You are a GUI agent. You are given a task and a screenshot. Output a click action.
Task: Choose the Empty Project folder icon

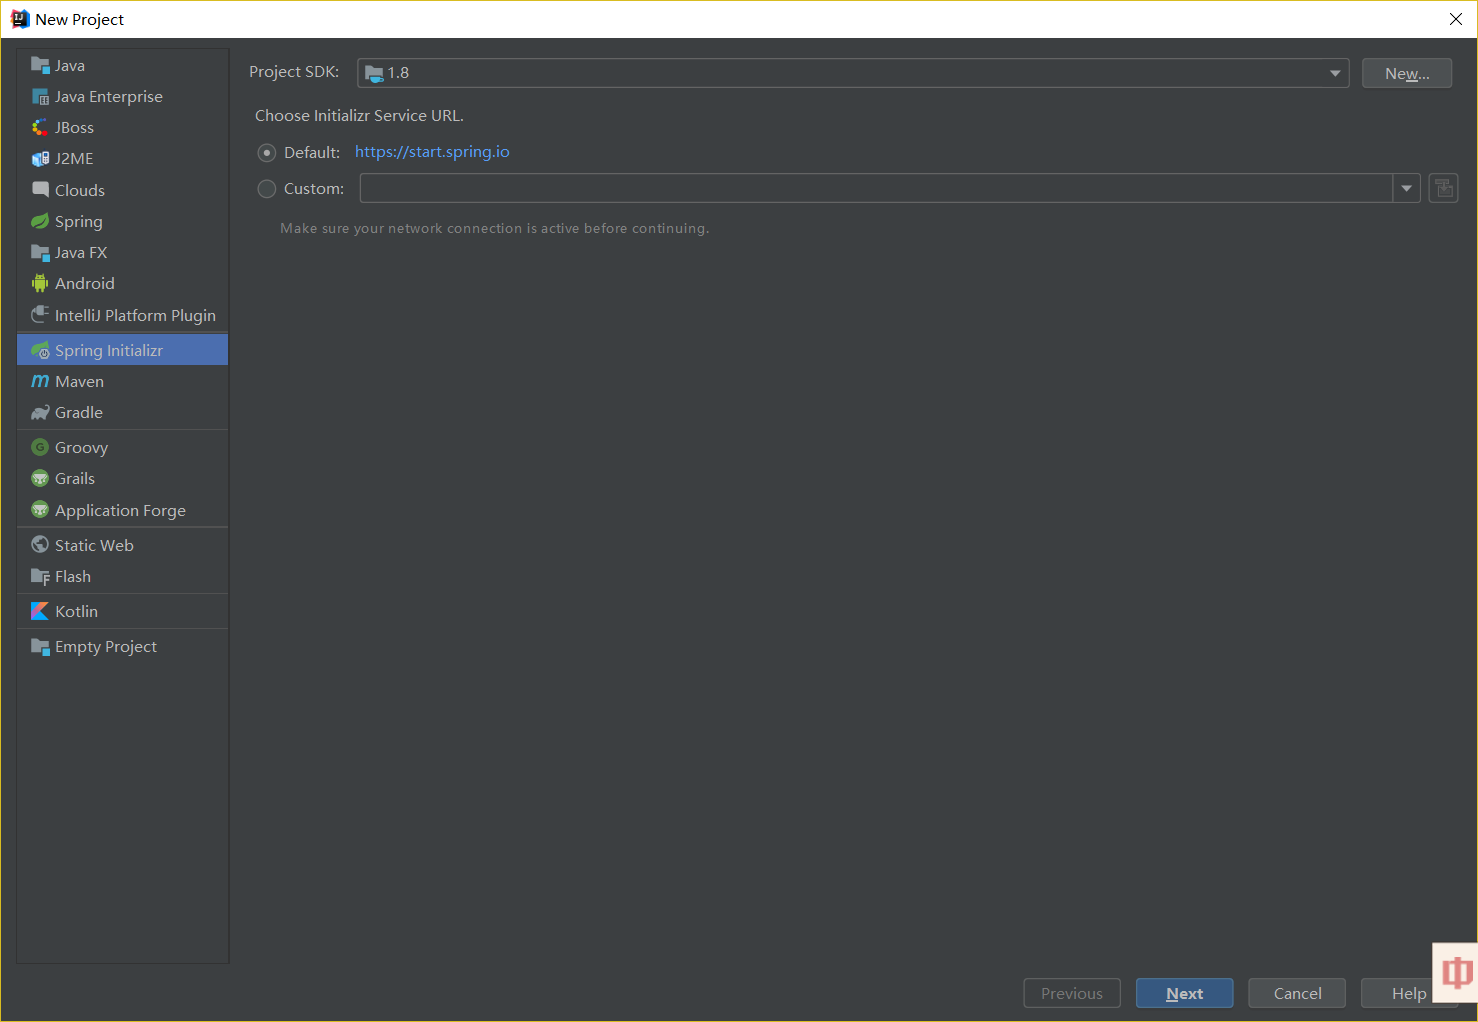coord(40,646)
